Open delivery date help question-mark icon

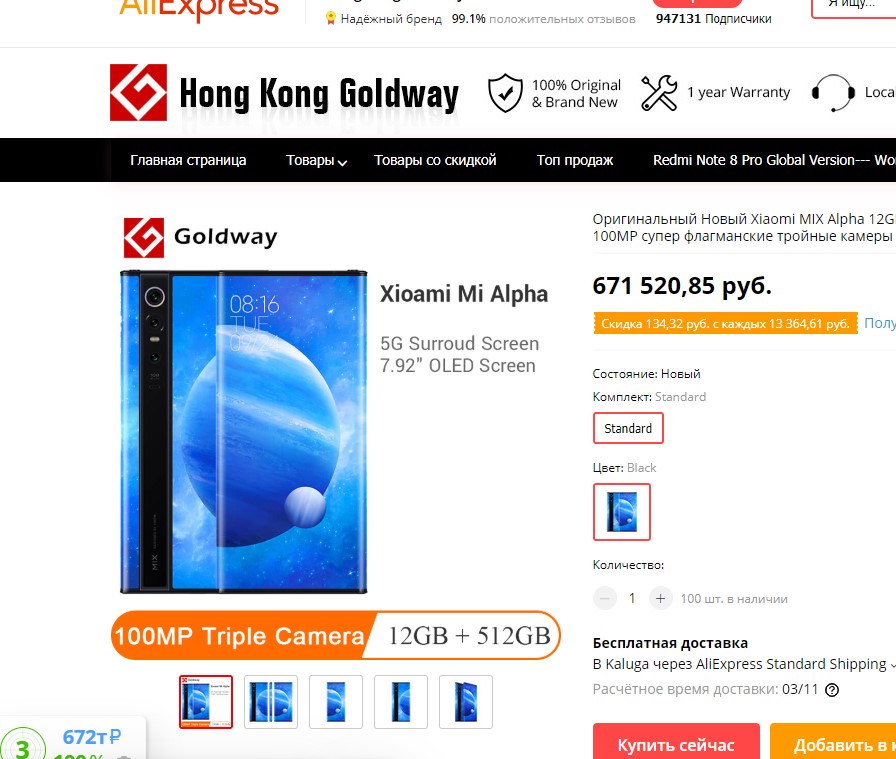tap(832, 690)
